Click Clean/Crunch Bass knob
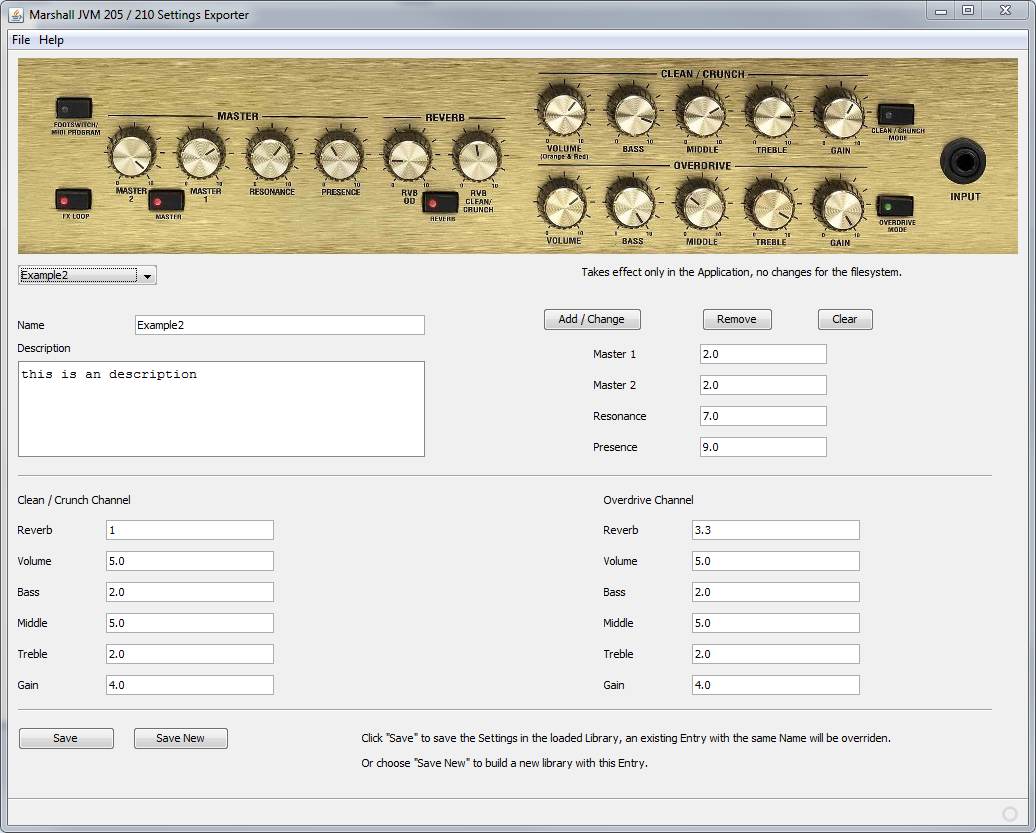1036x833 pixels. coord(632,114)
